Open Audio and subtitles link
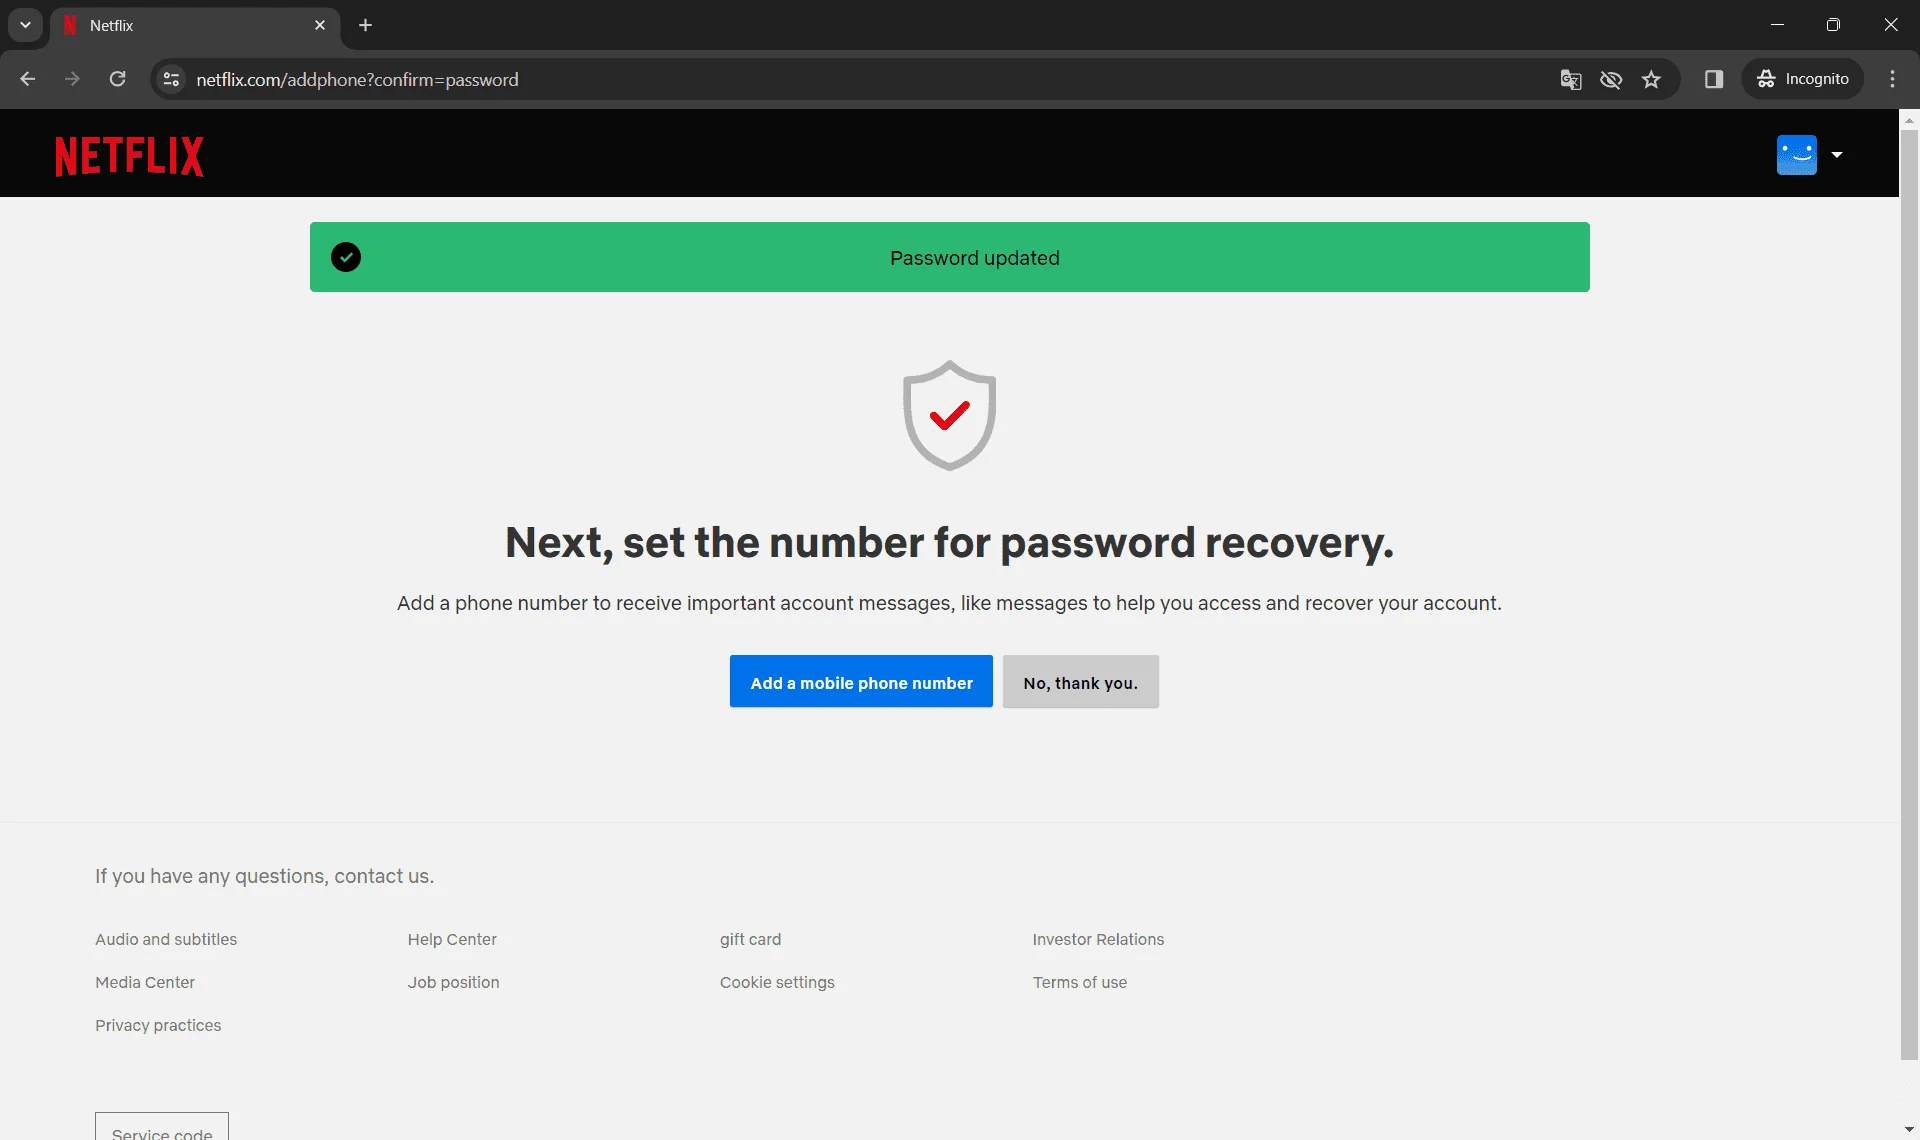 pos(166,939)
